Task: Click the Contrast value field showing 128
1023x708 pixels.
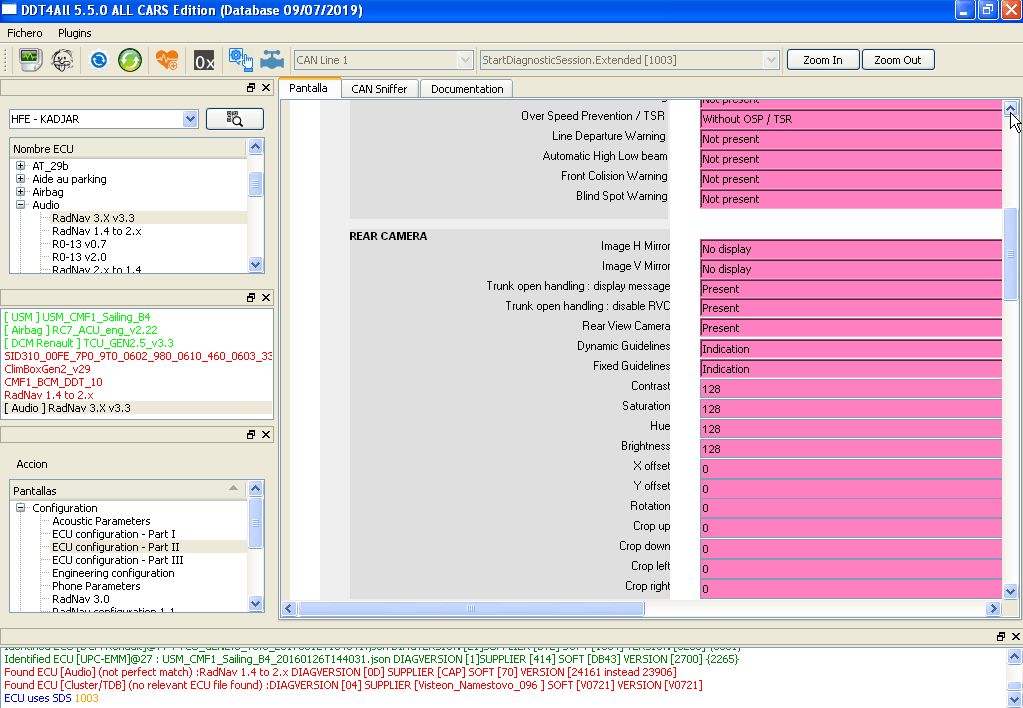Action: coord(851,389)
